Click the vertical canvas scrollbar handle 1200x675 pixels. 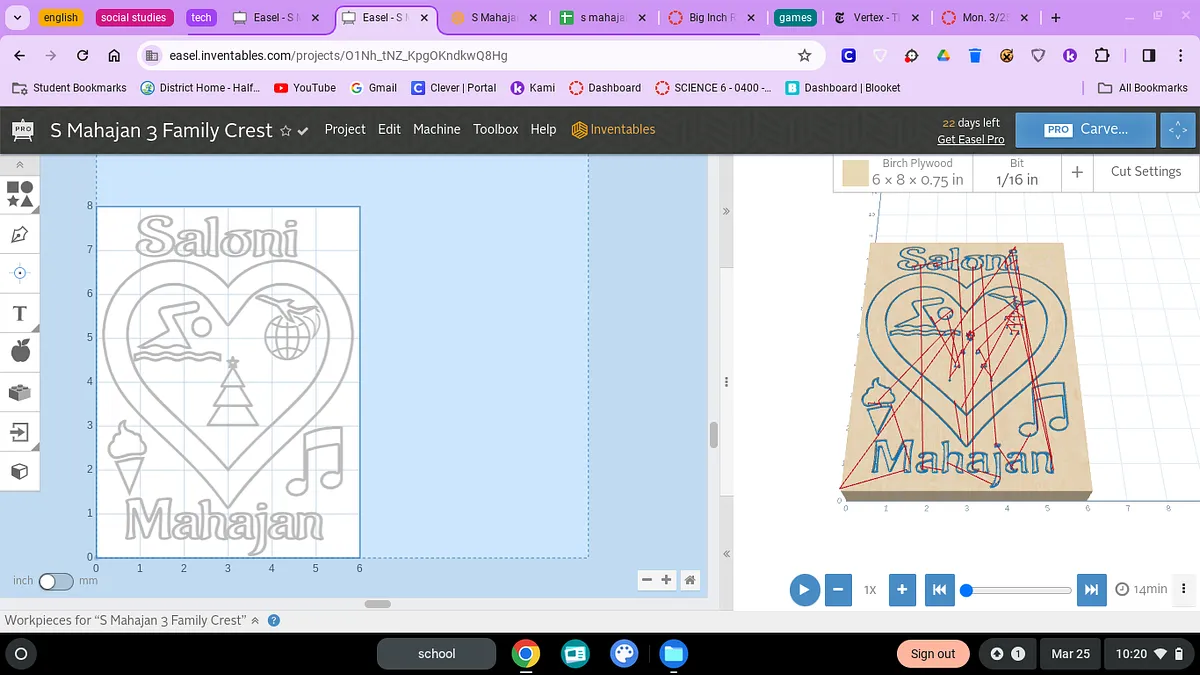point(714,435)
